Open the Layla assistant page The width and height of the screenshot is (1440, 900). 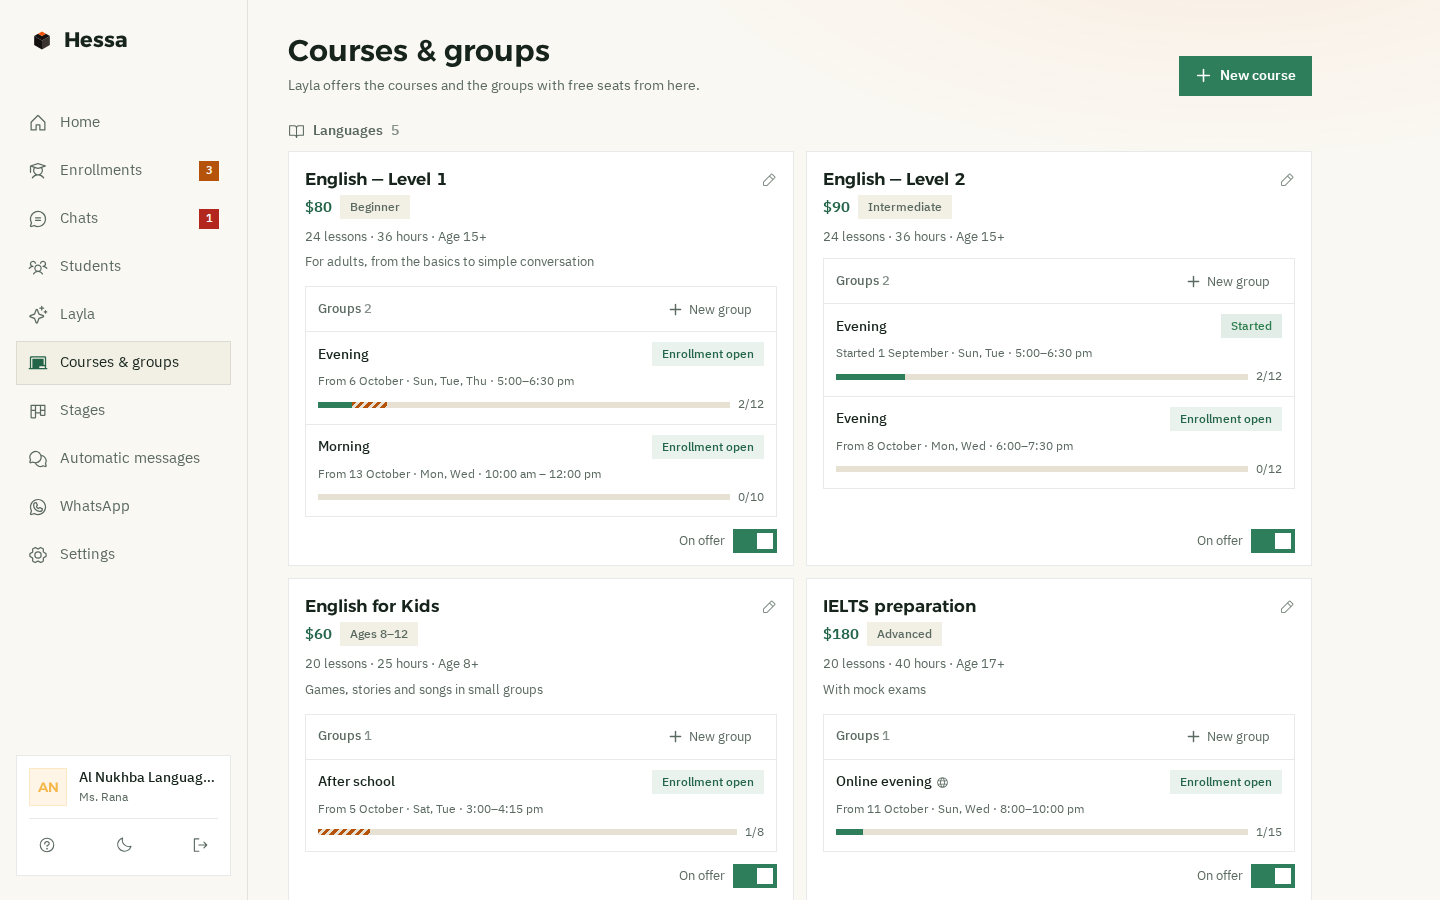[123, 314]
